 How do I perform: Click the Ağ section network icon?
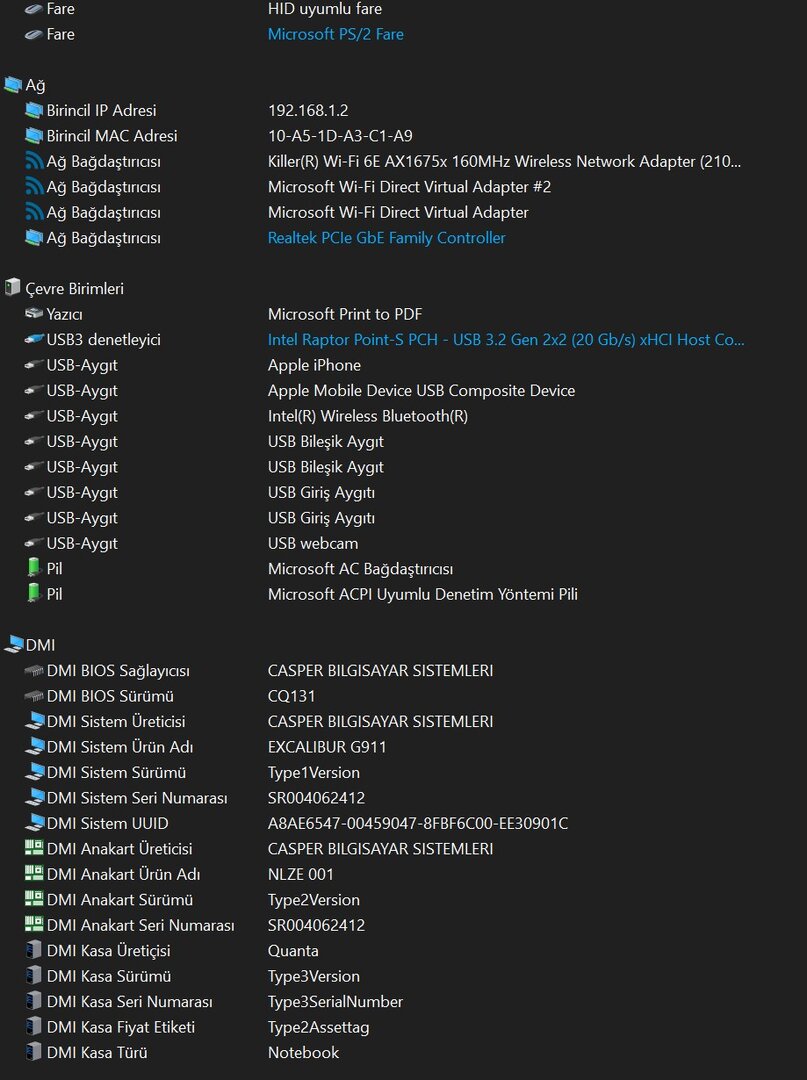(13, 85)
